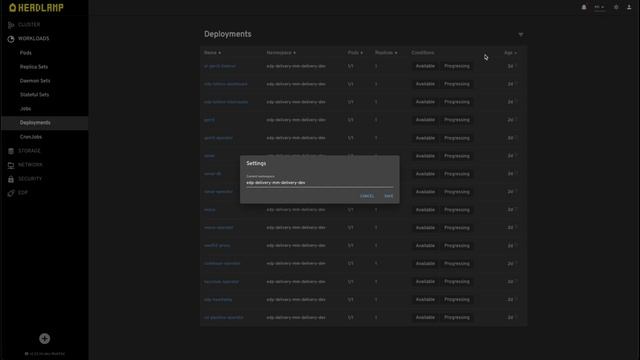Click the Deployments filter icon
The width and height of the screenshot is (640, 360).
coord(520,34)
